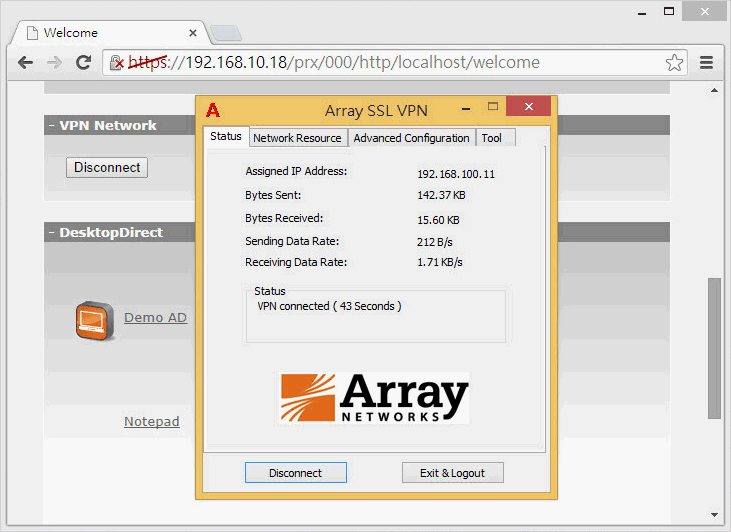731x532 pixels.
Task: Bookmark this page with the star icon
Action: [x=674, y=62]
